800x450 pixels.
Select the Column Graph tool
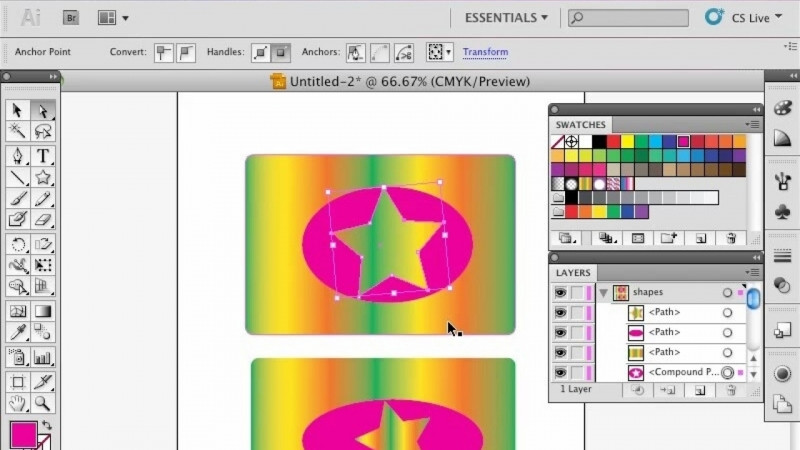(x=42, y=357)
